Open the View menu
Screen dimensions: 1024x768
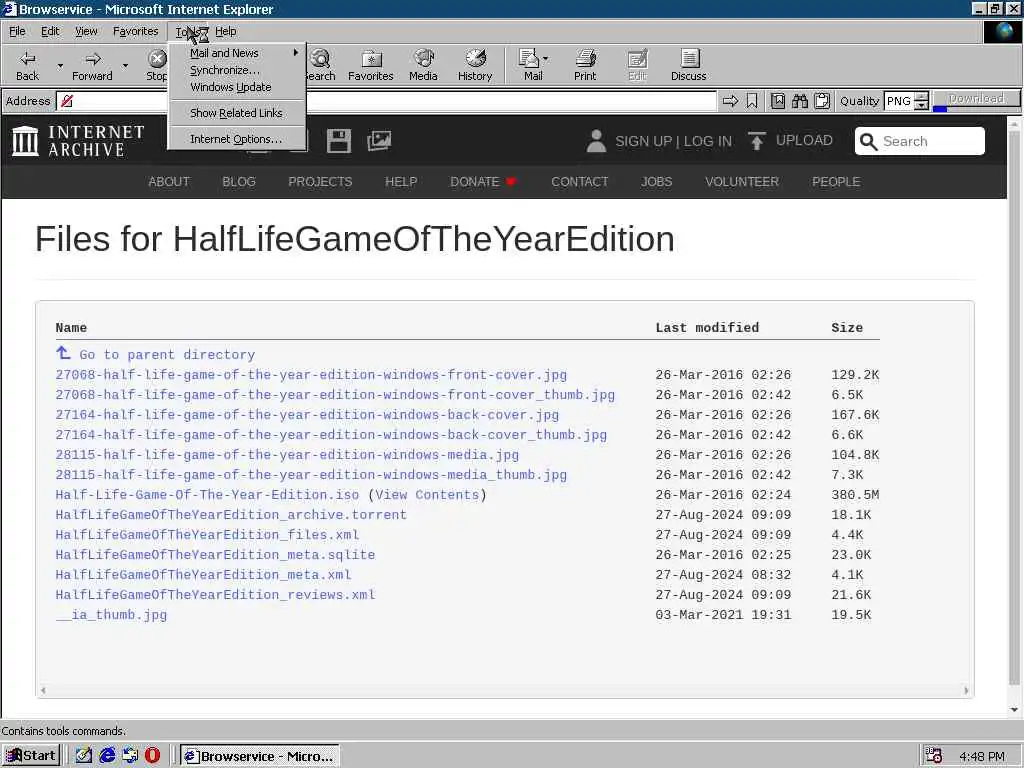pos(86,31)
